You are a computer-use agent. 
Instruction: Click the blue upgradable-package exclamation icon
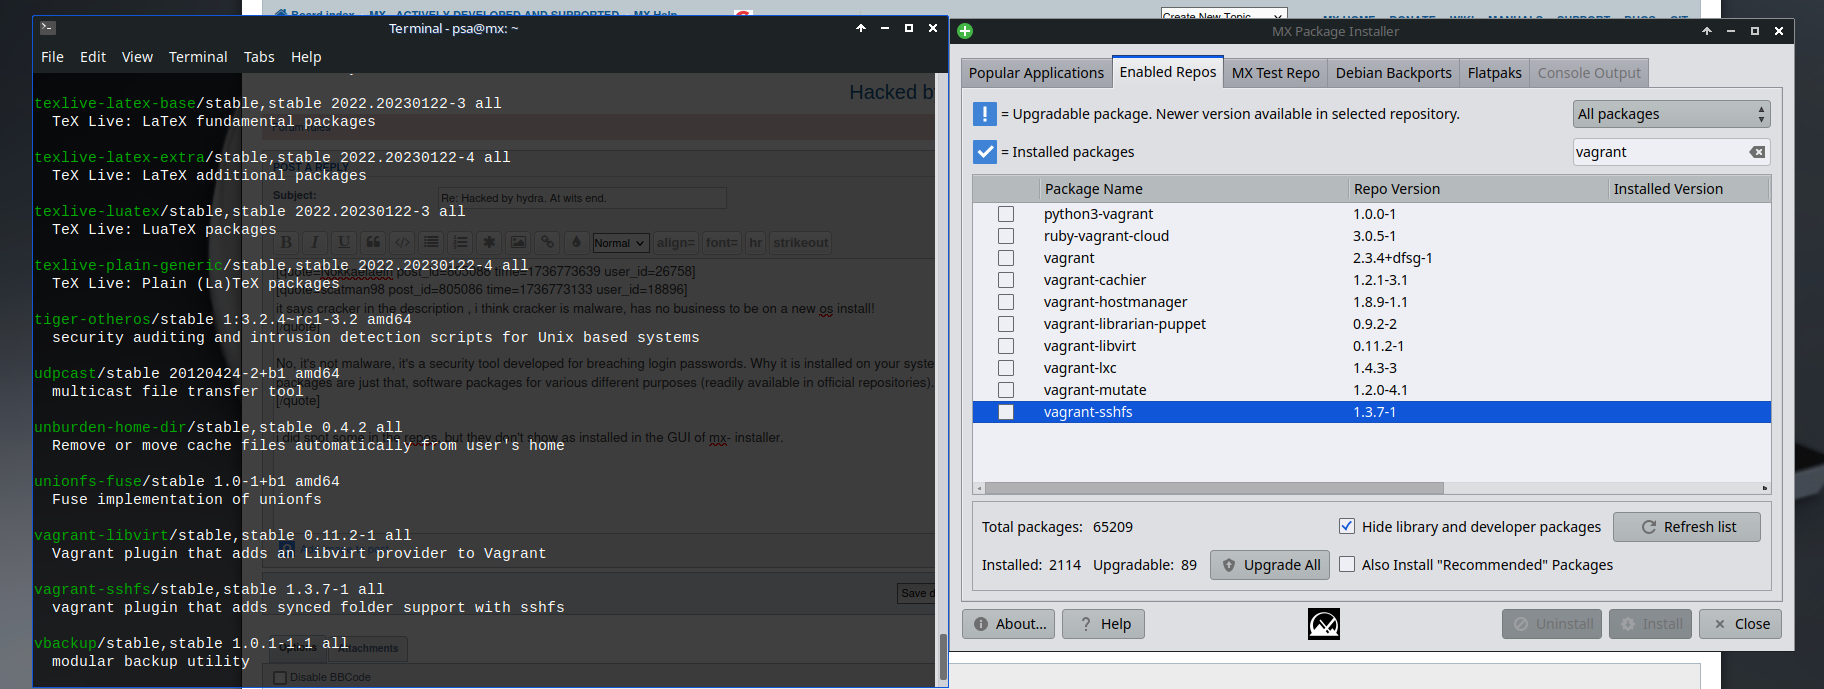[x=985, y=114]
